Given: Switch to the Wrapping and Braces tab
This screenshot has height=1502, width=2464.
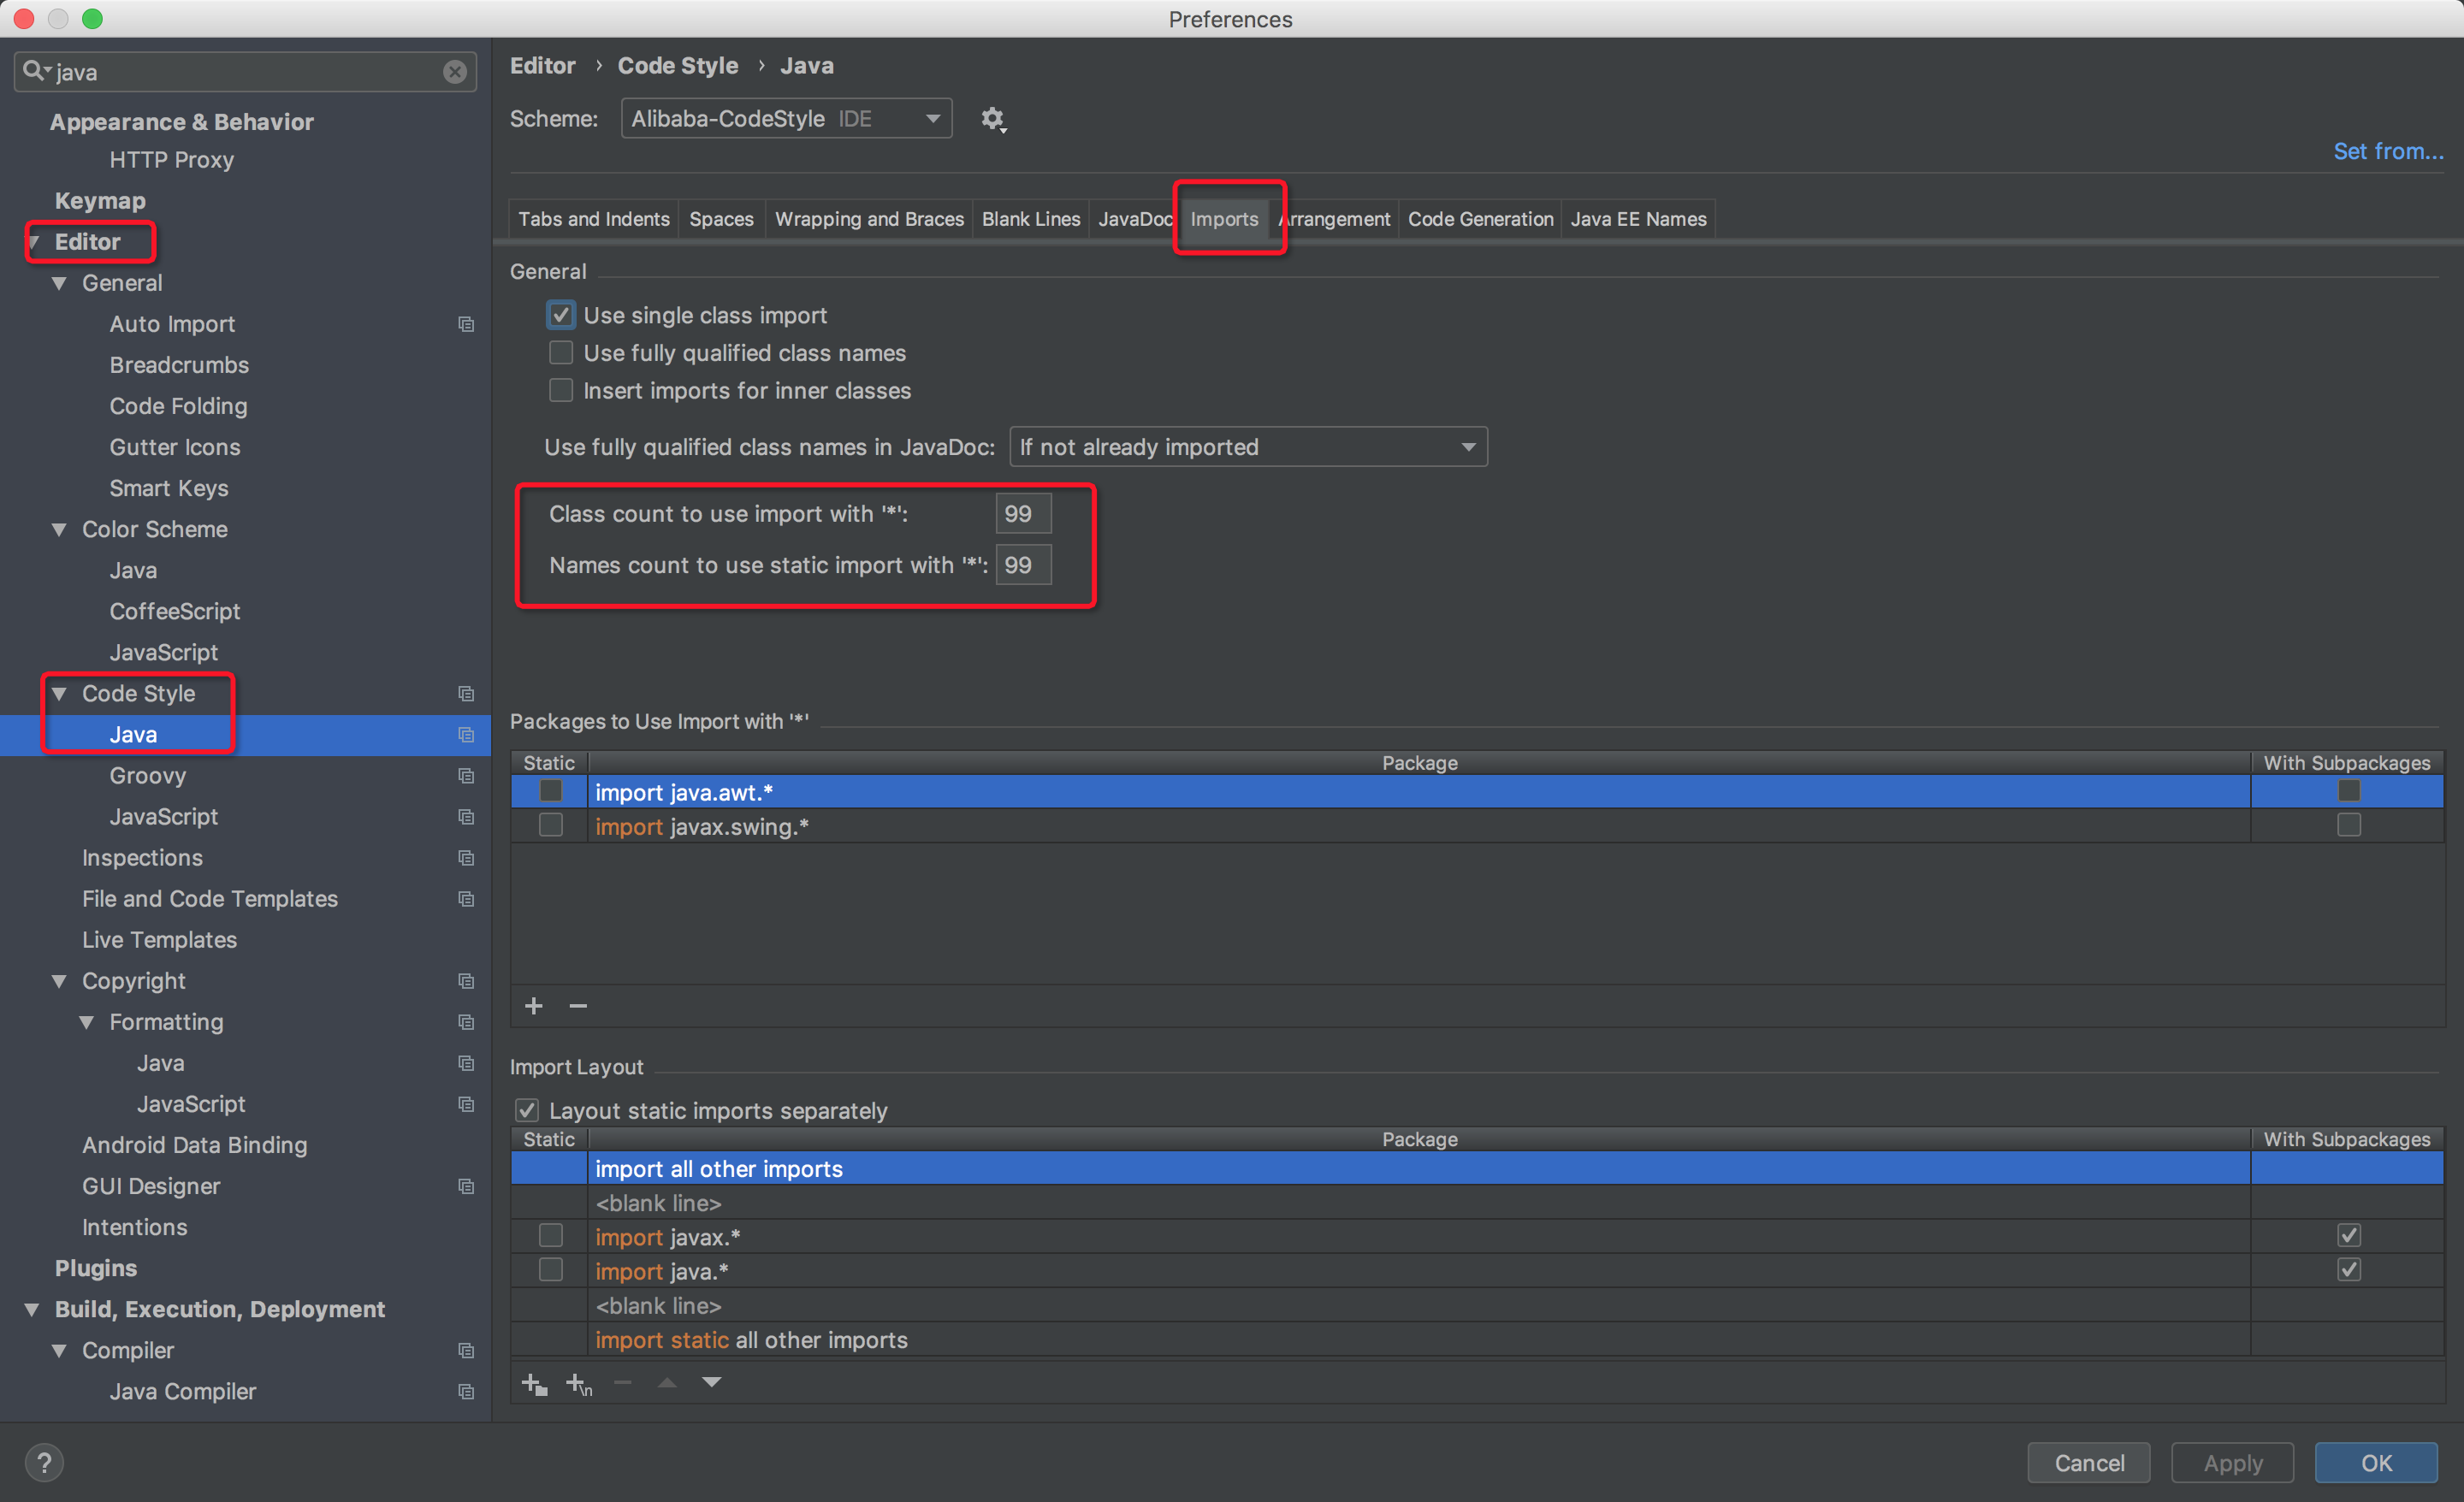Looking at the screenshot, I should (868, 218).
